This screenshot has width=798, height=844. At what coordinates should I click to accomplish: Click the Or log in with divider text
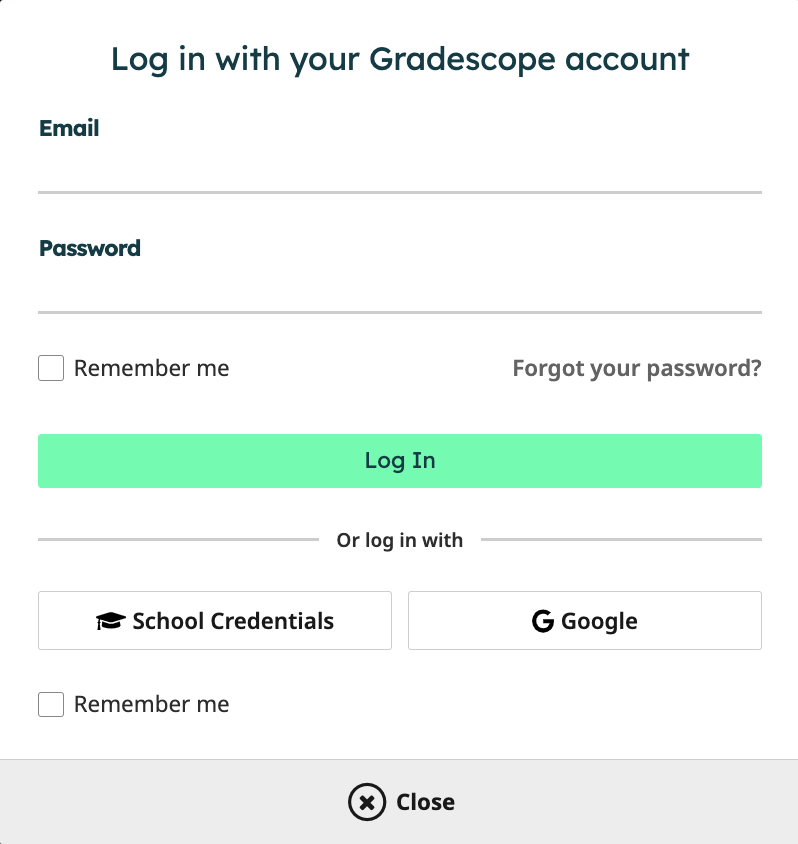click(x=399, y=540)
